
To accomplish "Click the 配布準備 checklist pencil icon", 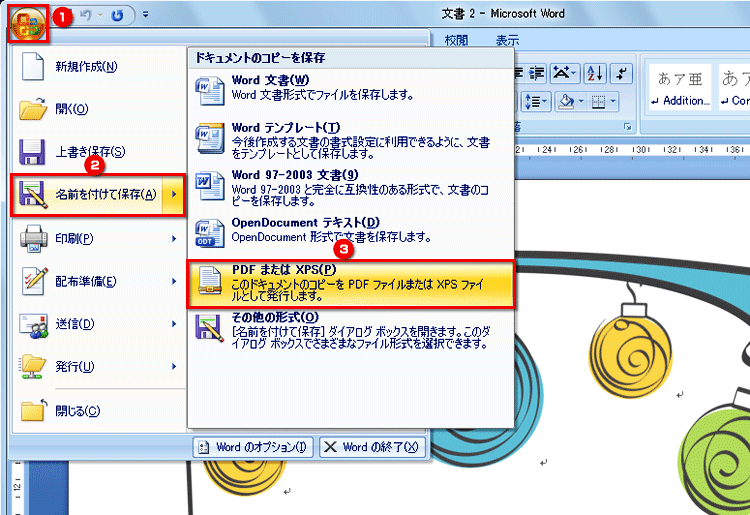I will [x=34, y=281].
